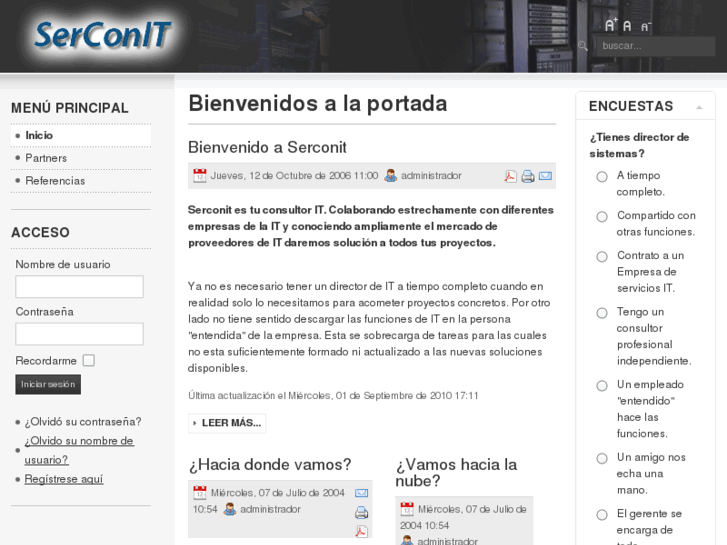Open ¿Hacia donde vamos? article title
Viewport: 727px width, 545px height.
point(270,465)
